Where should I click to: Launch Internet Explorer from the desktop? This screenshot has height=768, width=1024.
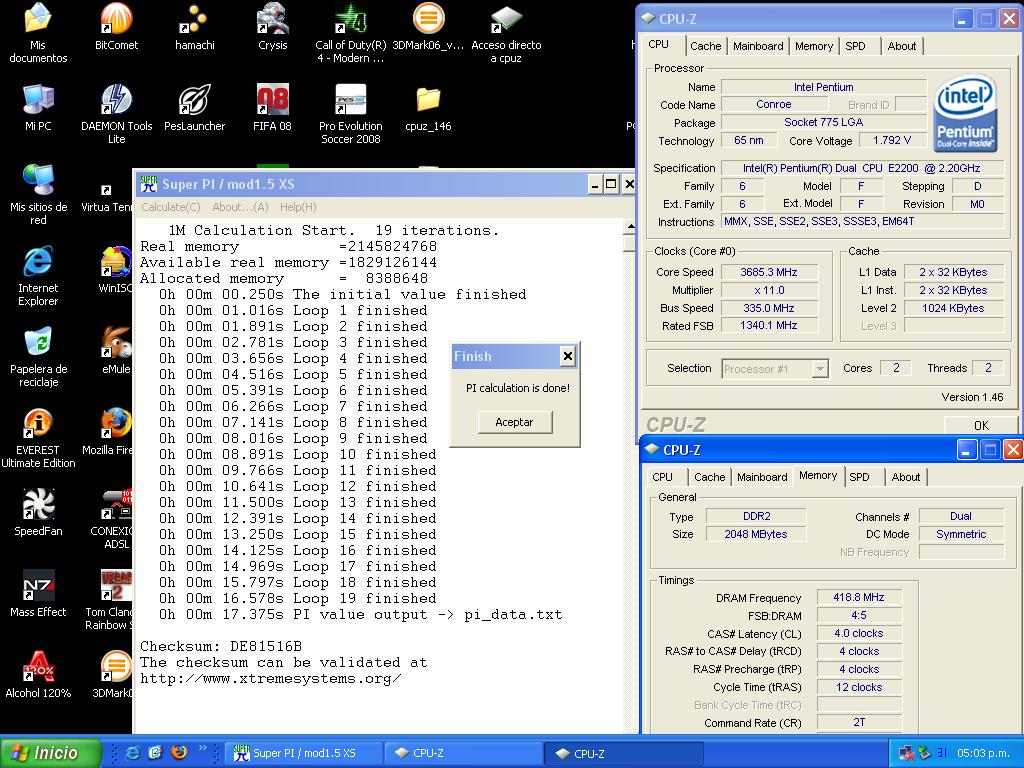point(38,276)
